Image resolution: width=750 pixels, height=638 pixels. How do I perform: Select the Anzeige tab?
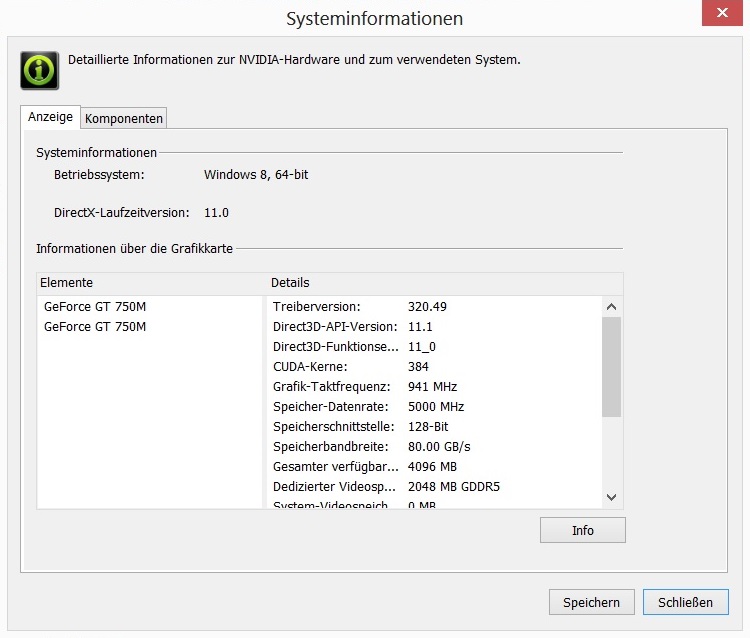click(x=50, y=117)
